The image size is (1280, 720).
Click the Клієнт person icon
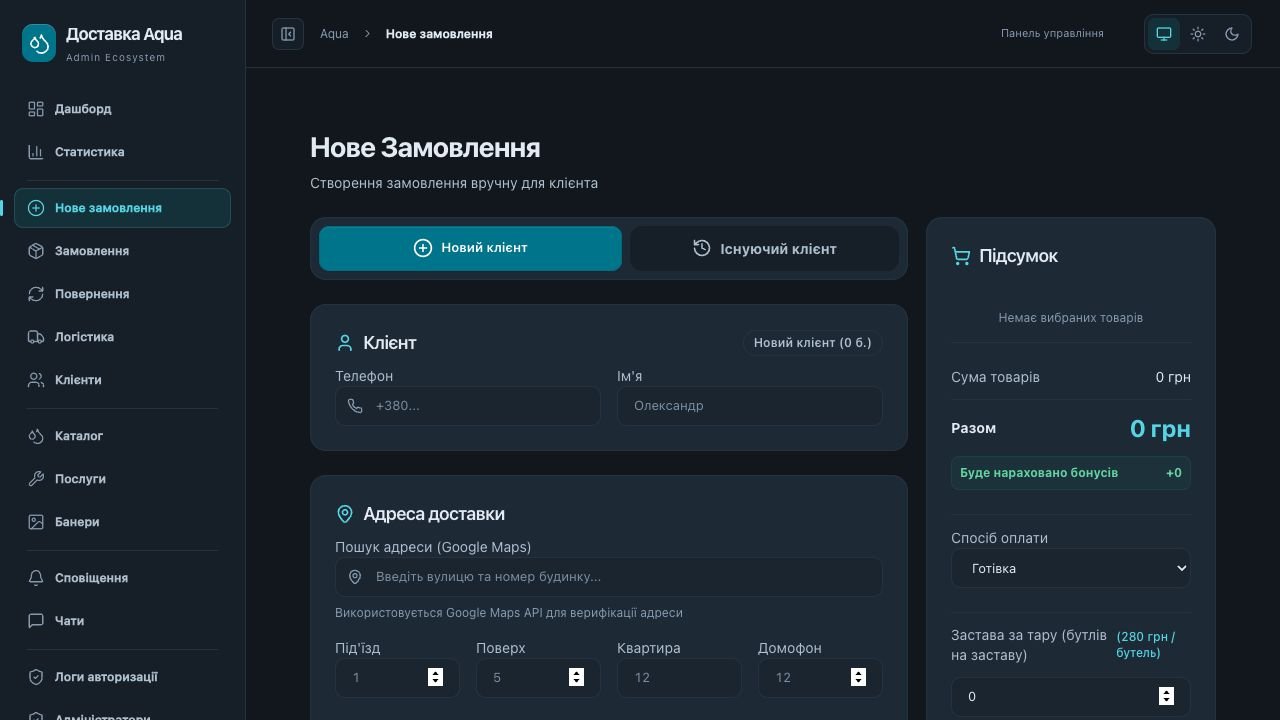pyautogui.click(x=345, y=343)
